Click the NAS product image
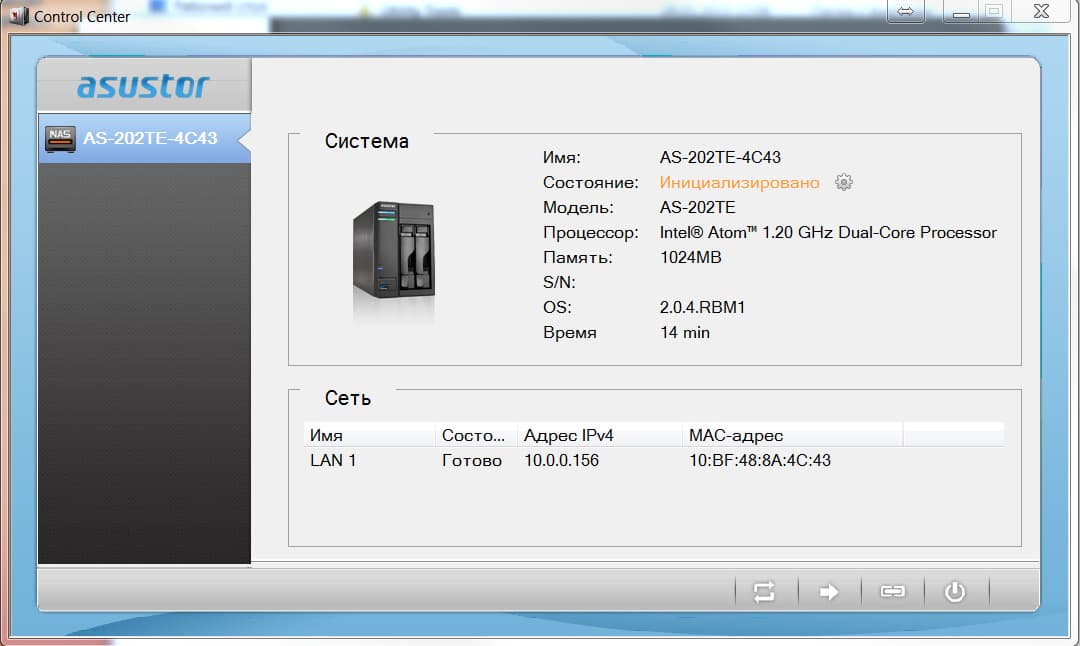Screen dimensions: 1080x646 tap(394, 249)
